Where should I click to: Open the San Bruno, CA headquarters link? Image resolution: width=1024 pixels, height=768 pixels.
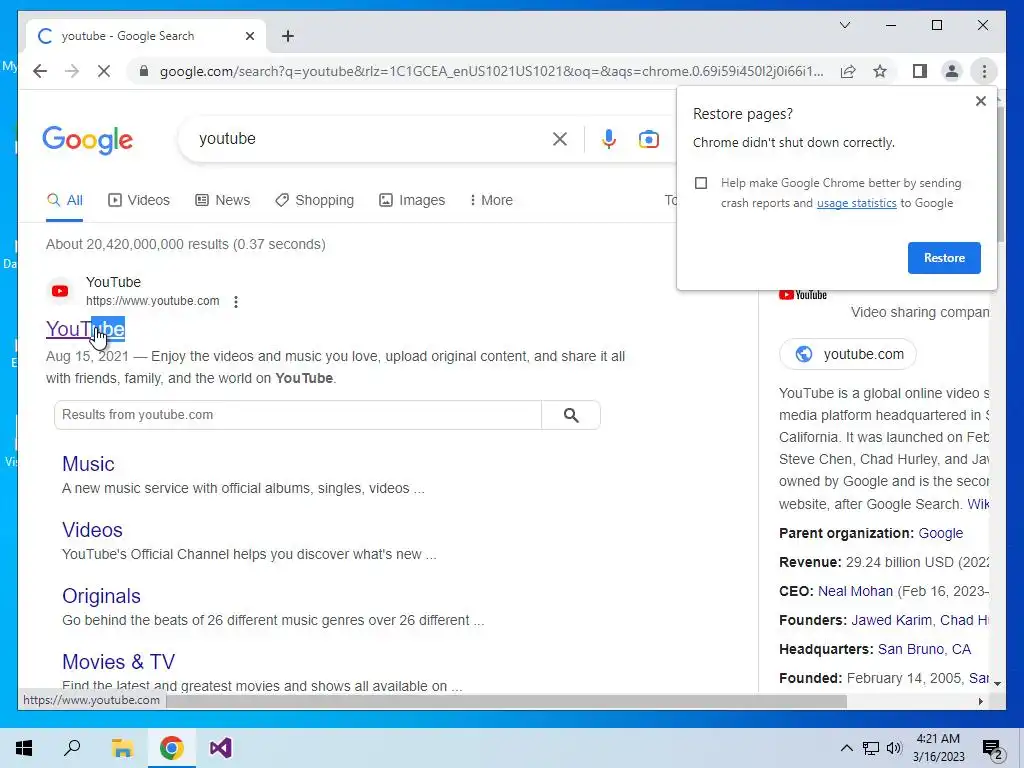924,649
